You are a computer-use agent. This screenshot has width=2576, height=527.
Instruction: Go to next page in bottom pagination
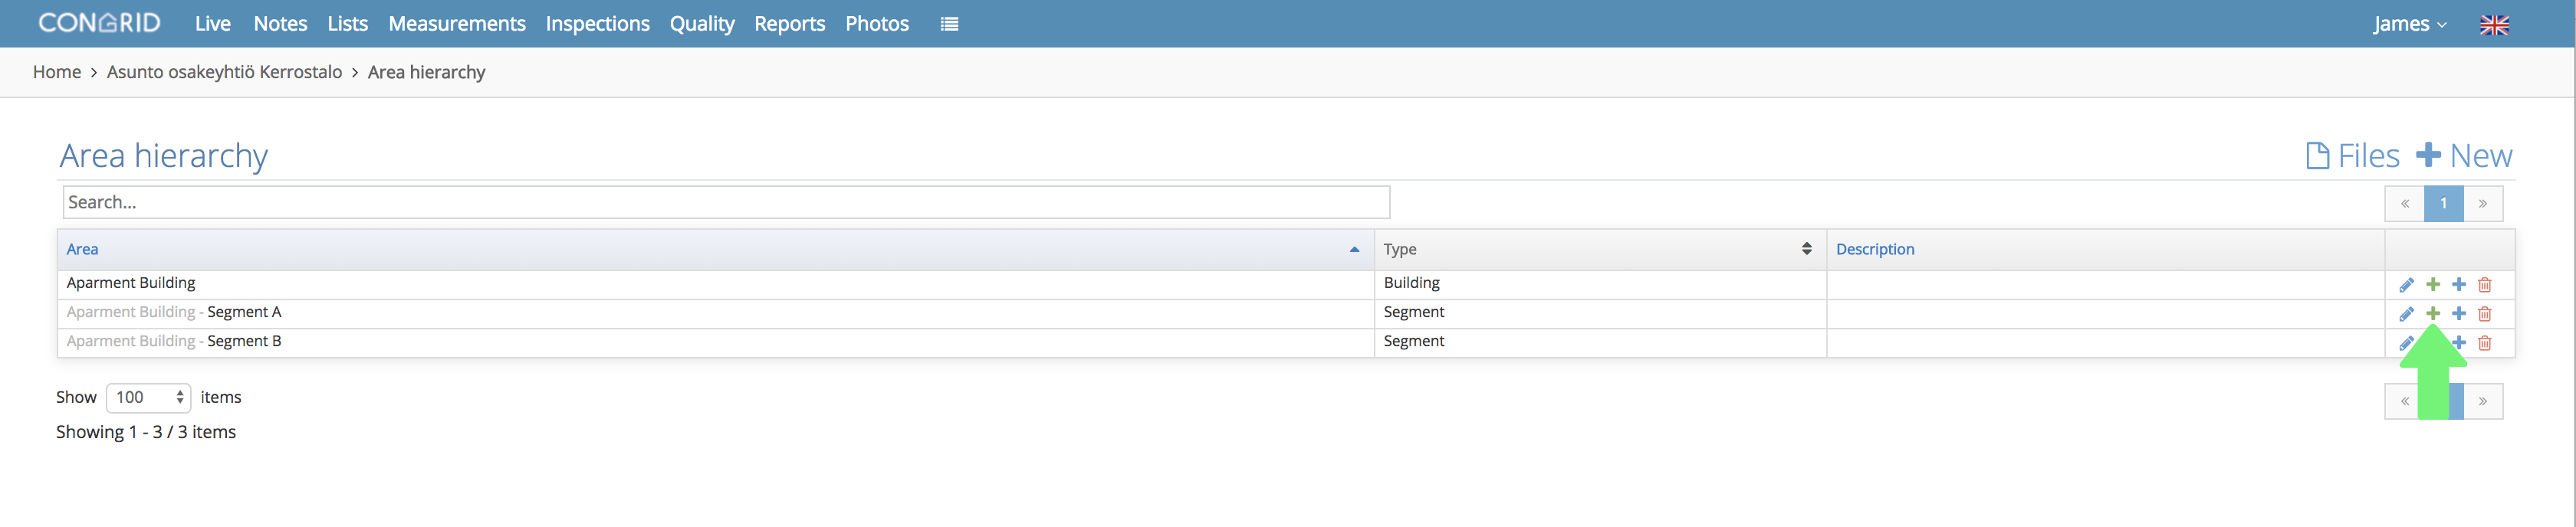point(2482,401)
